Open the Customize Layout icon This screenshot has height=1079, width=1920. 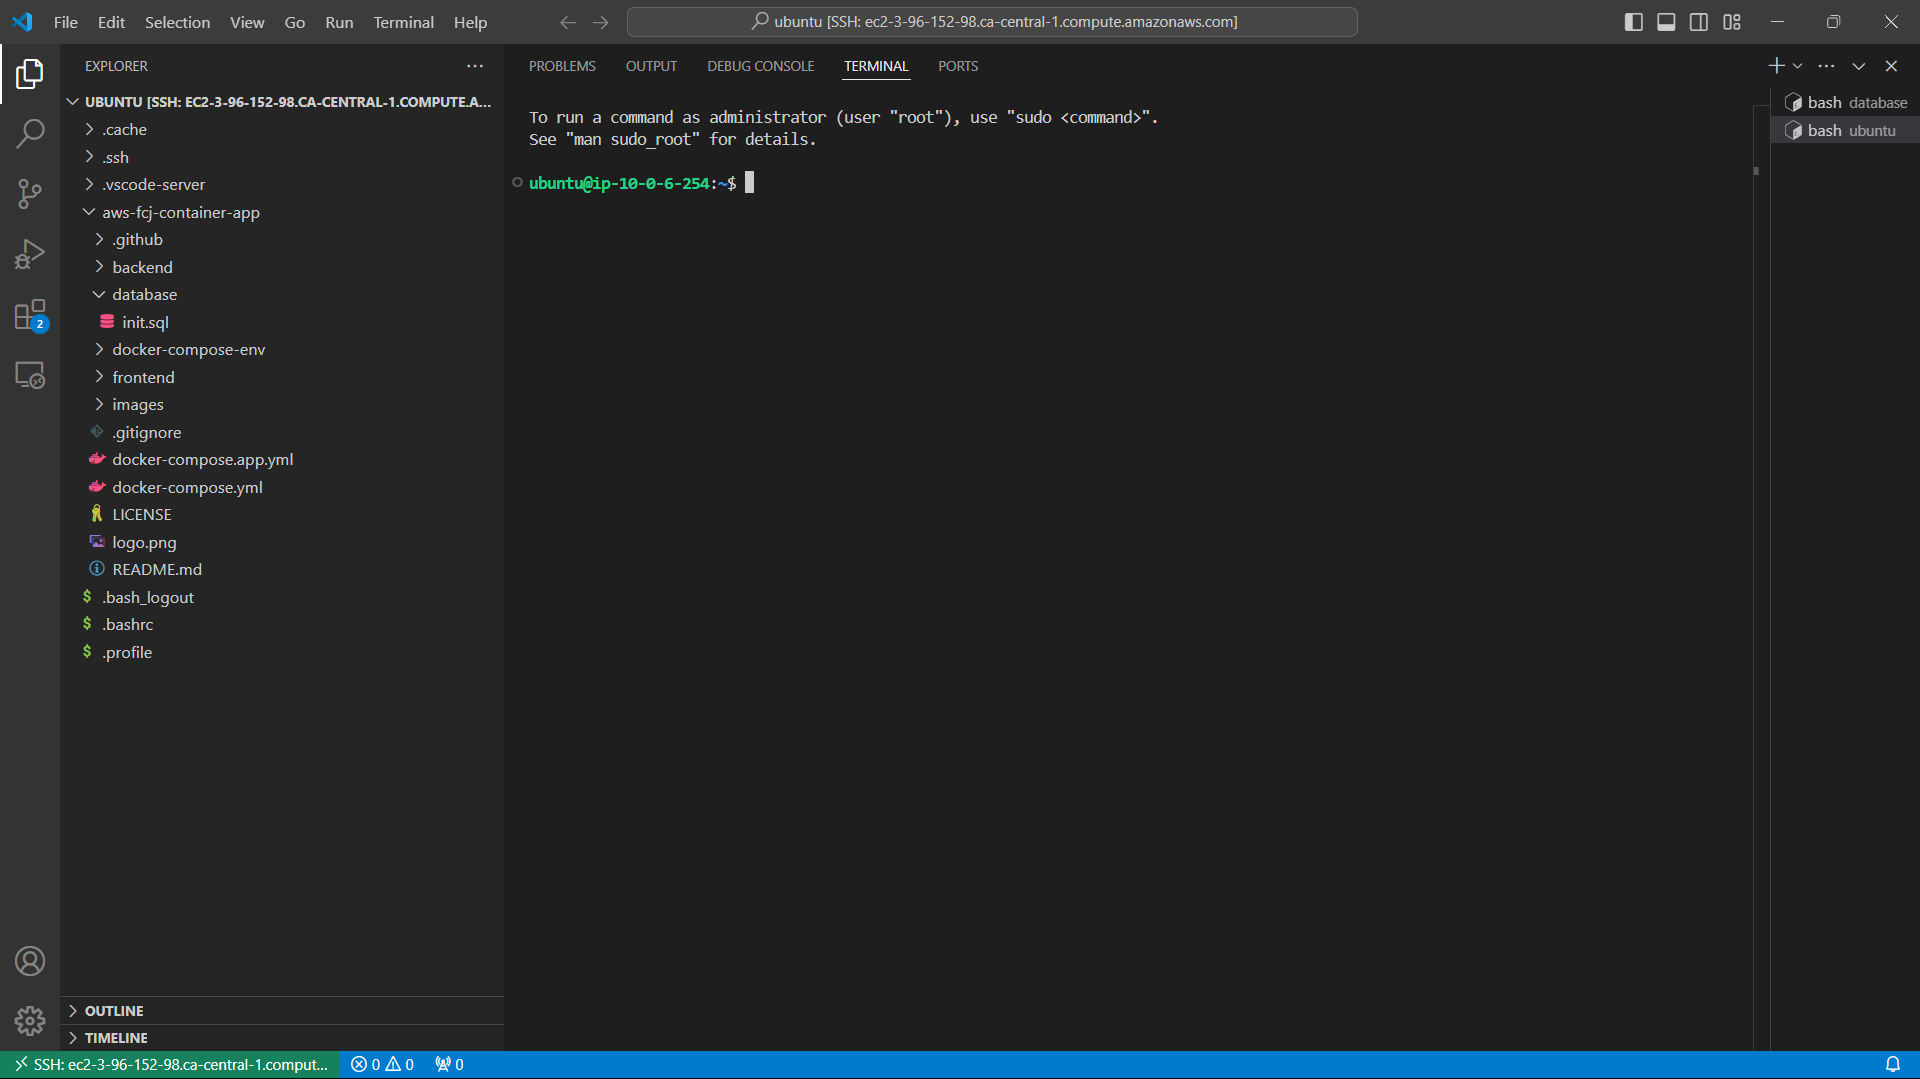[x=1732, y=22]
